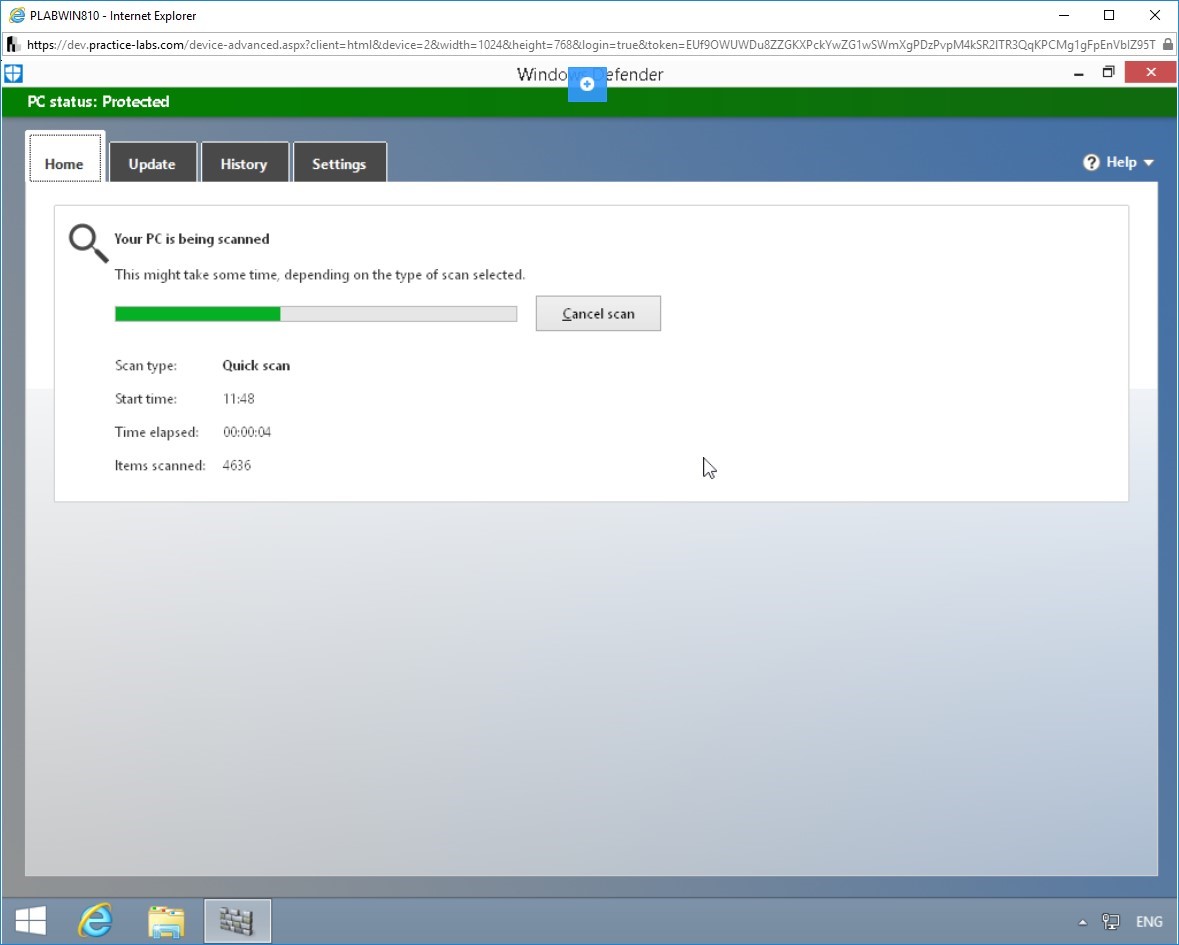Click the 'Scan type:' label
The image size is (1179, 945).
[x=146, y=365]
